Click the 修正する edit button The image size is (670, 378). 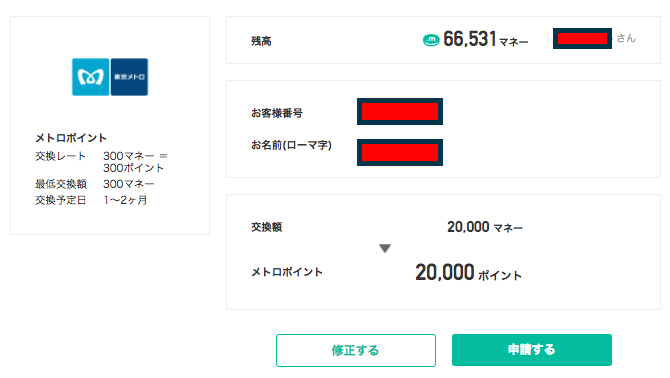click(356, 350)
